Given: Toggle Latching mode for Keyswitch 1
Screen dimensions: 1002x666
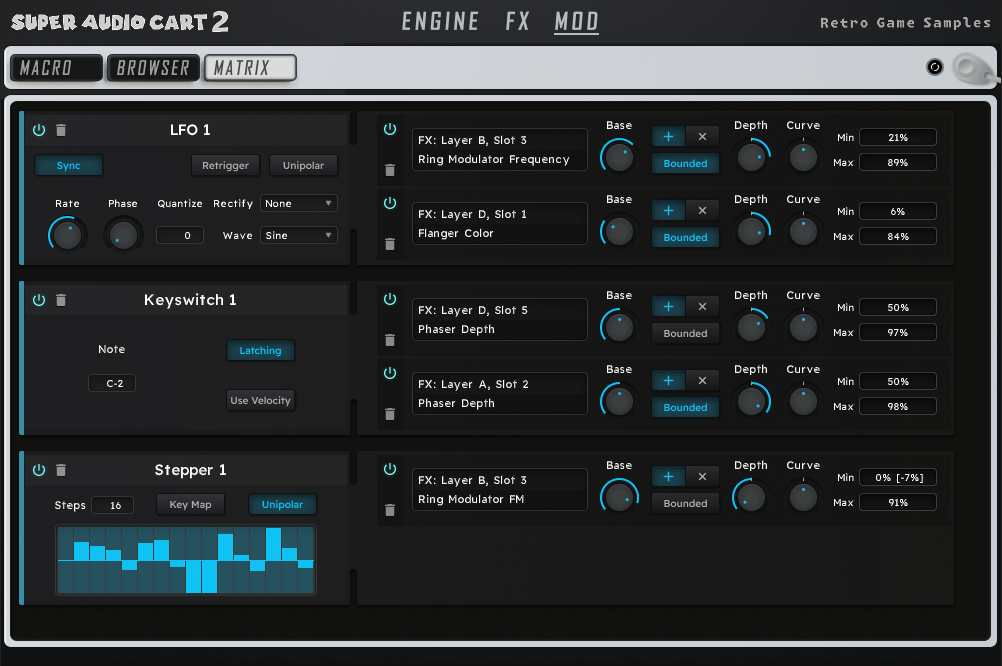Looking at the screenshot, I should click(260, 351).
